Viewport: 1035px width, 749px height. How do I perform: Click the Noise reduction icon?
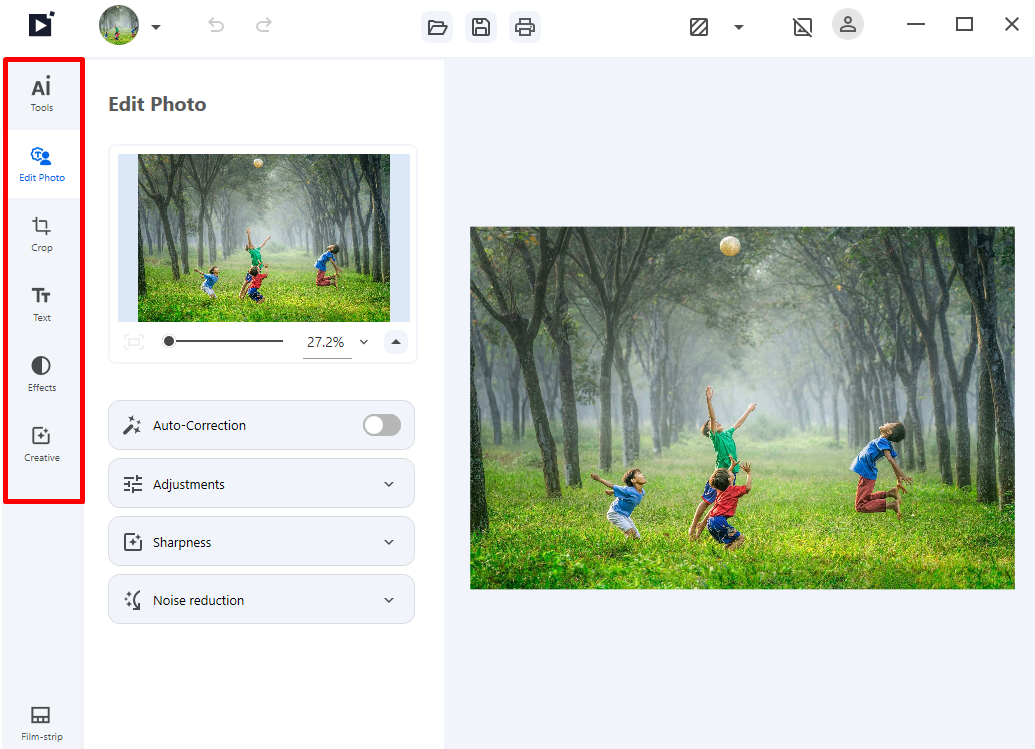pyautogui.click(x=133, y=600)
